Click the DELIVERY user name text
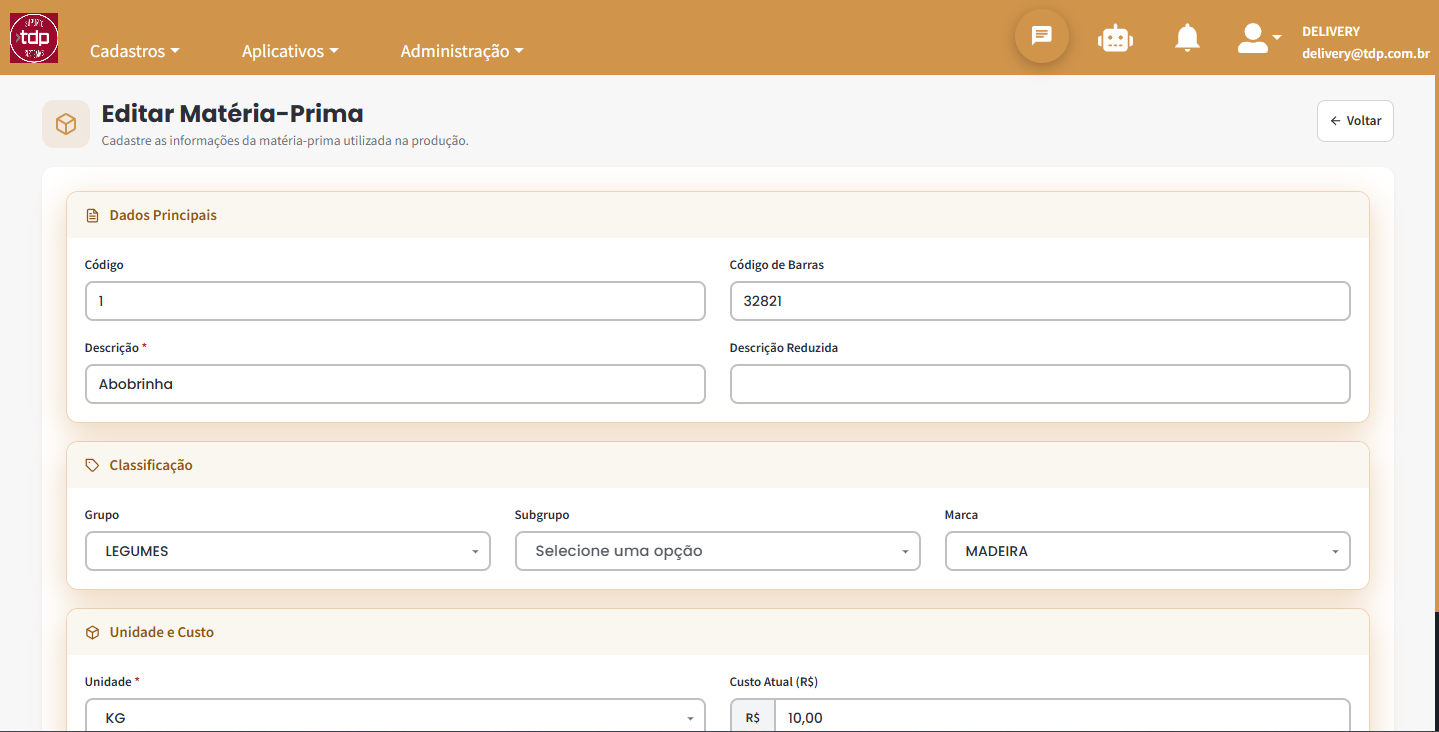The image size is (1439, 732). (1331, 31)
